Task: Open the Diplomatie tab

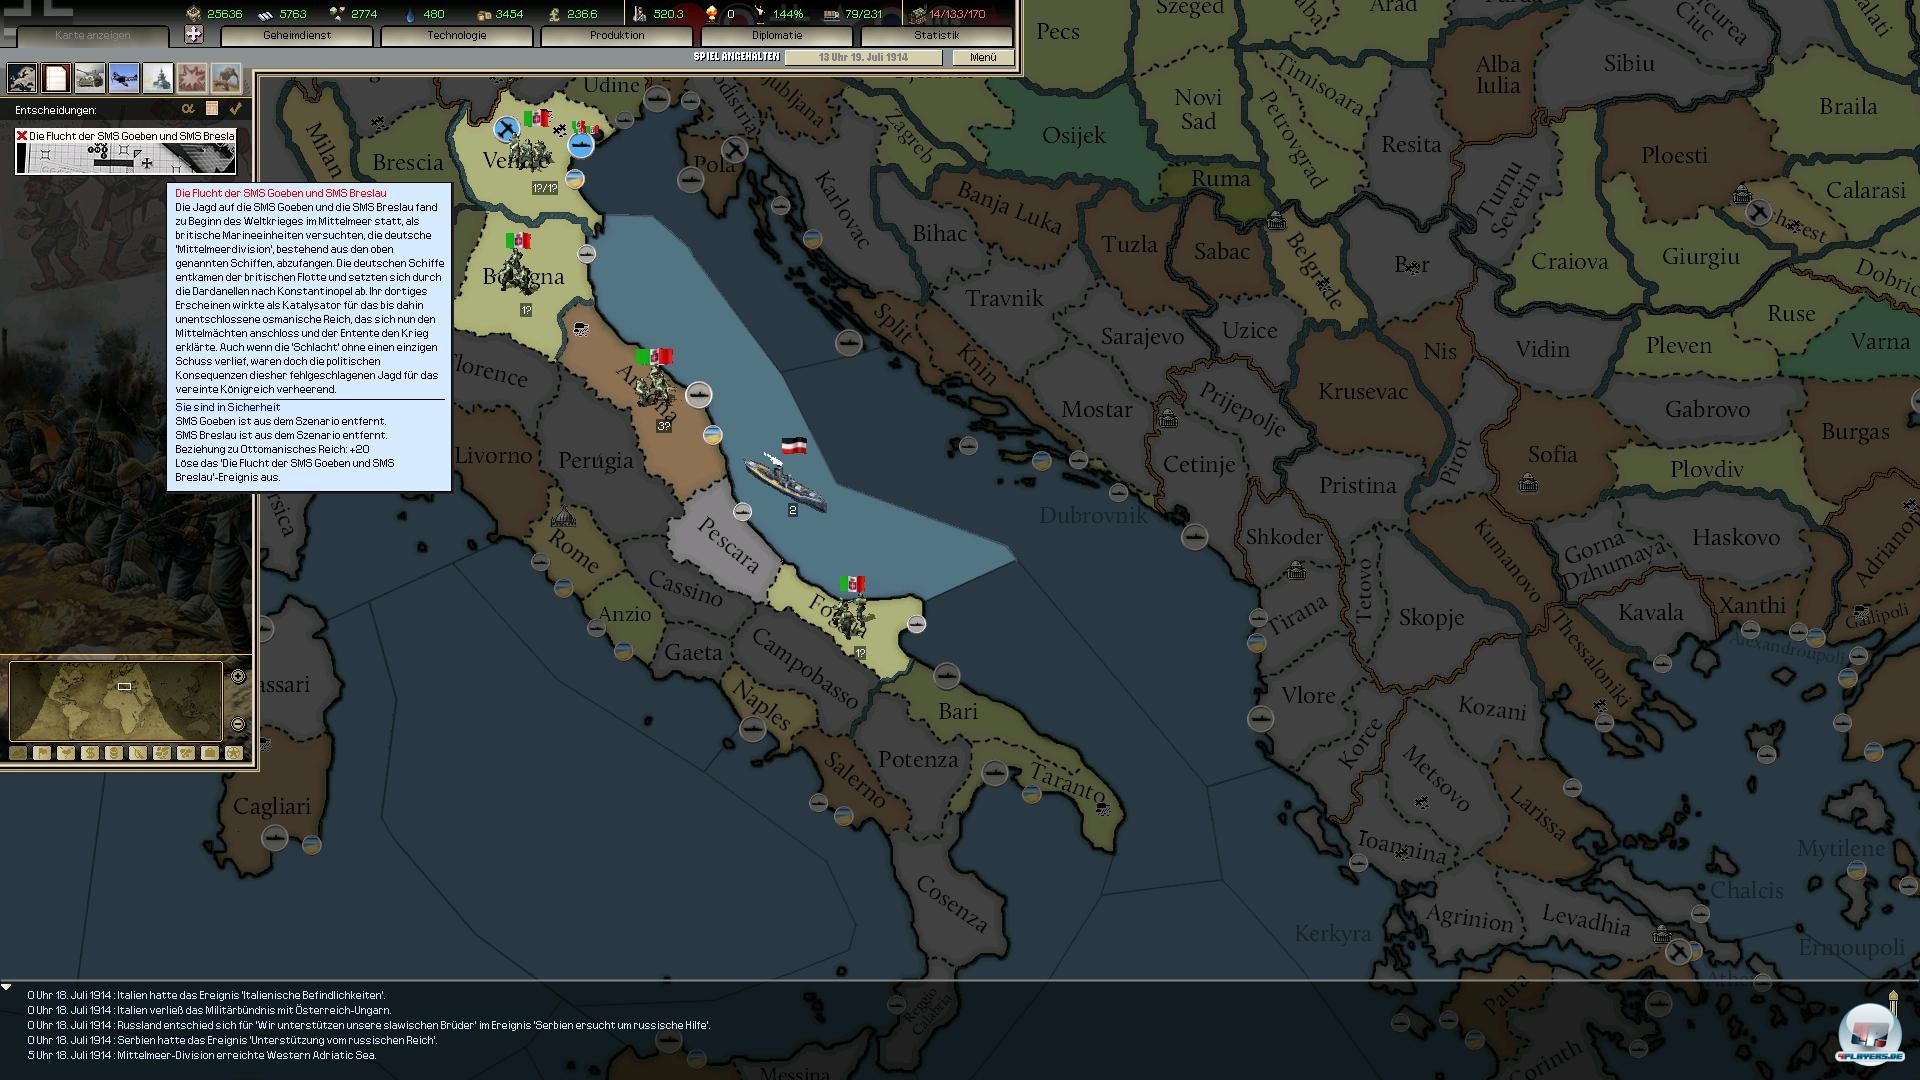Action: [x=776, y=35]
